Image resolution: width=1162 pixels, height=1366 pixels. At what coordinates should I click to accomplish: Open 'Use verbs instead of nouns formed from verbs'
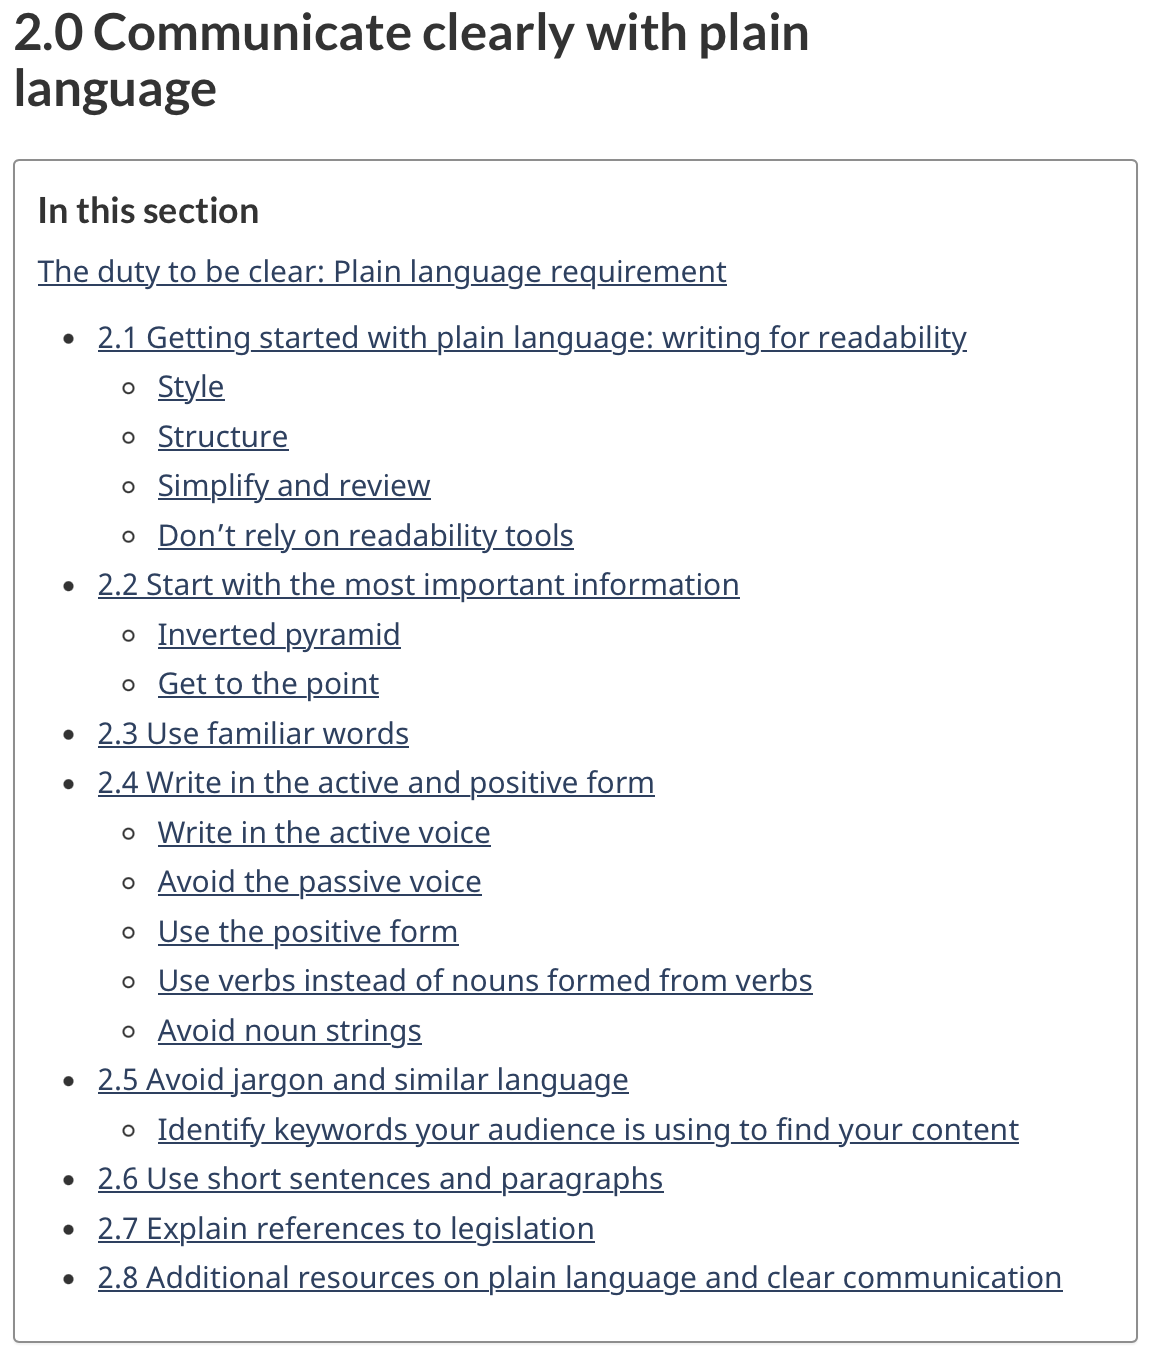(x=484, y=980)
